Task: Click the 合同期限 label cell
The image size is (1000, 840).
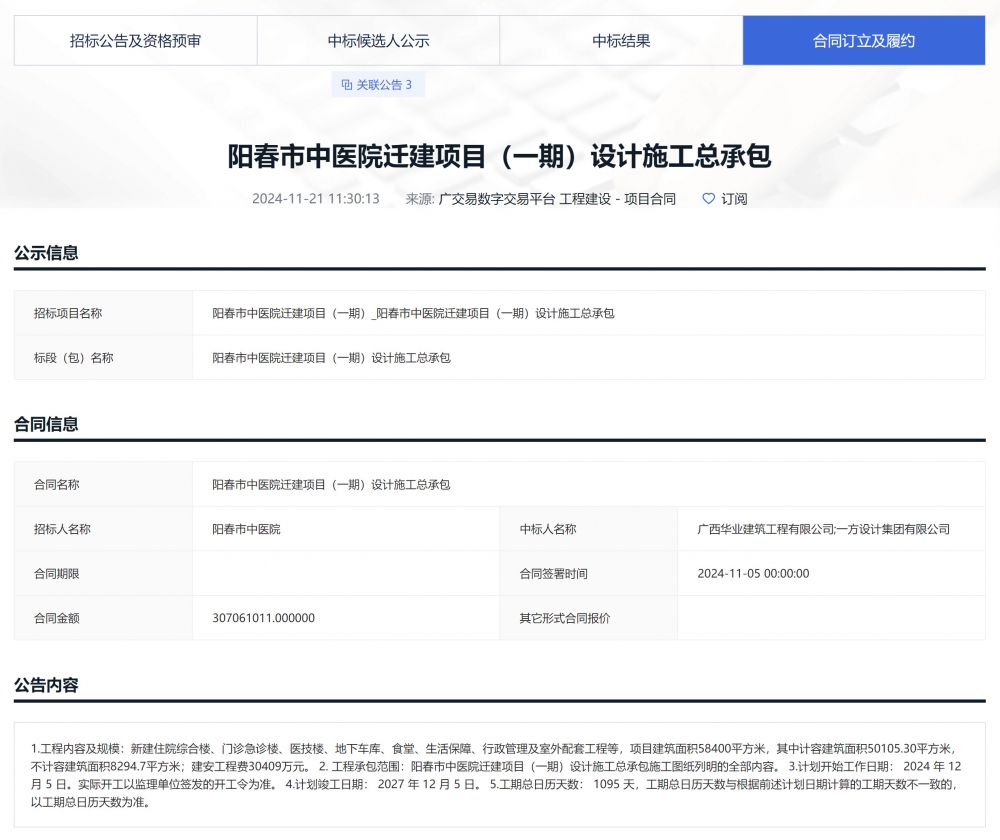Action: pyautogui.click(x=103, y=573)
